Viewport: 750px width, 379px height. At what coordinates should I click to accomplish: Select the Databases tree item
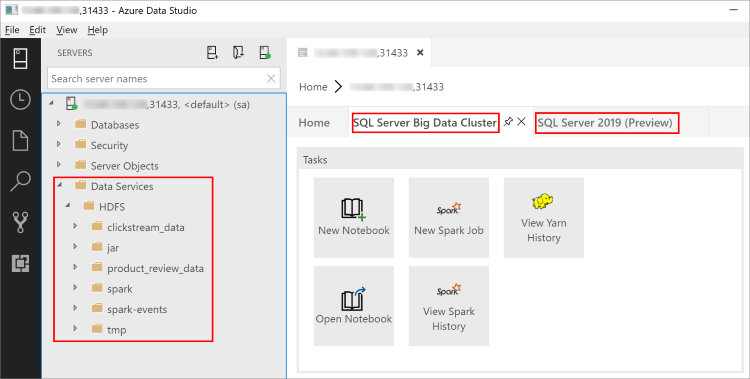click(115, 125)
